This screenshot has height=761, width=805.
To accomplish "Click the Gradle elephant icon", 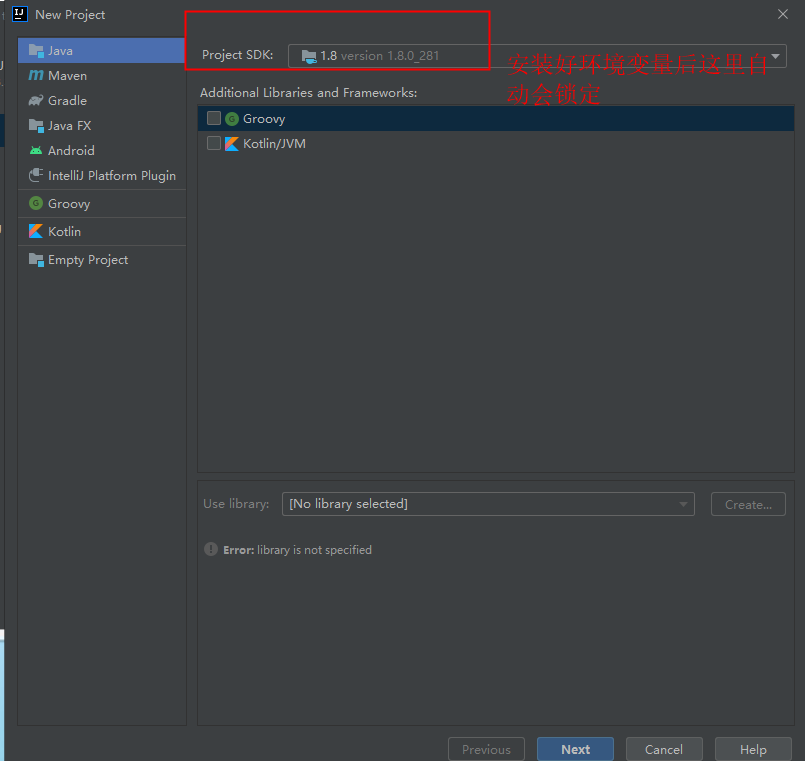I will point(36,100).
